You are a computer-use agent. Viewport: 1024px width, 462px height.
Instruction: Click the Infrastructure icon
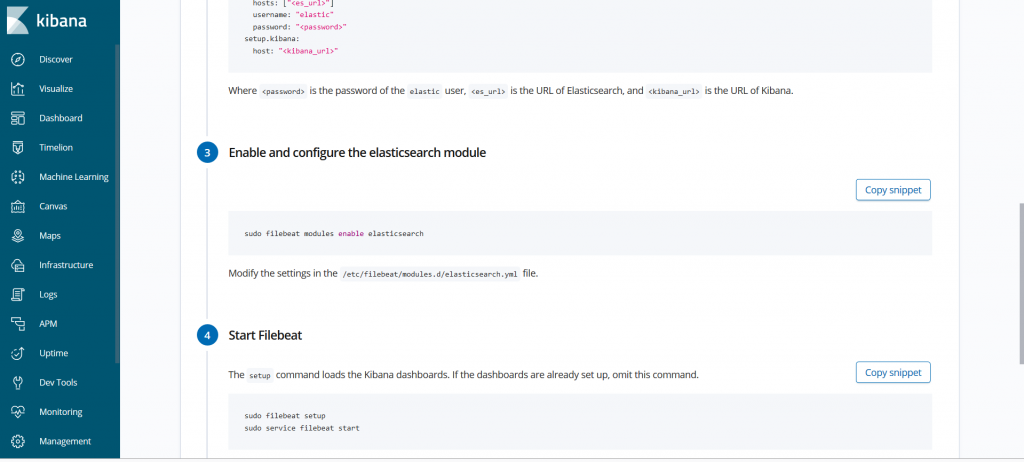click(18, 265)
